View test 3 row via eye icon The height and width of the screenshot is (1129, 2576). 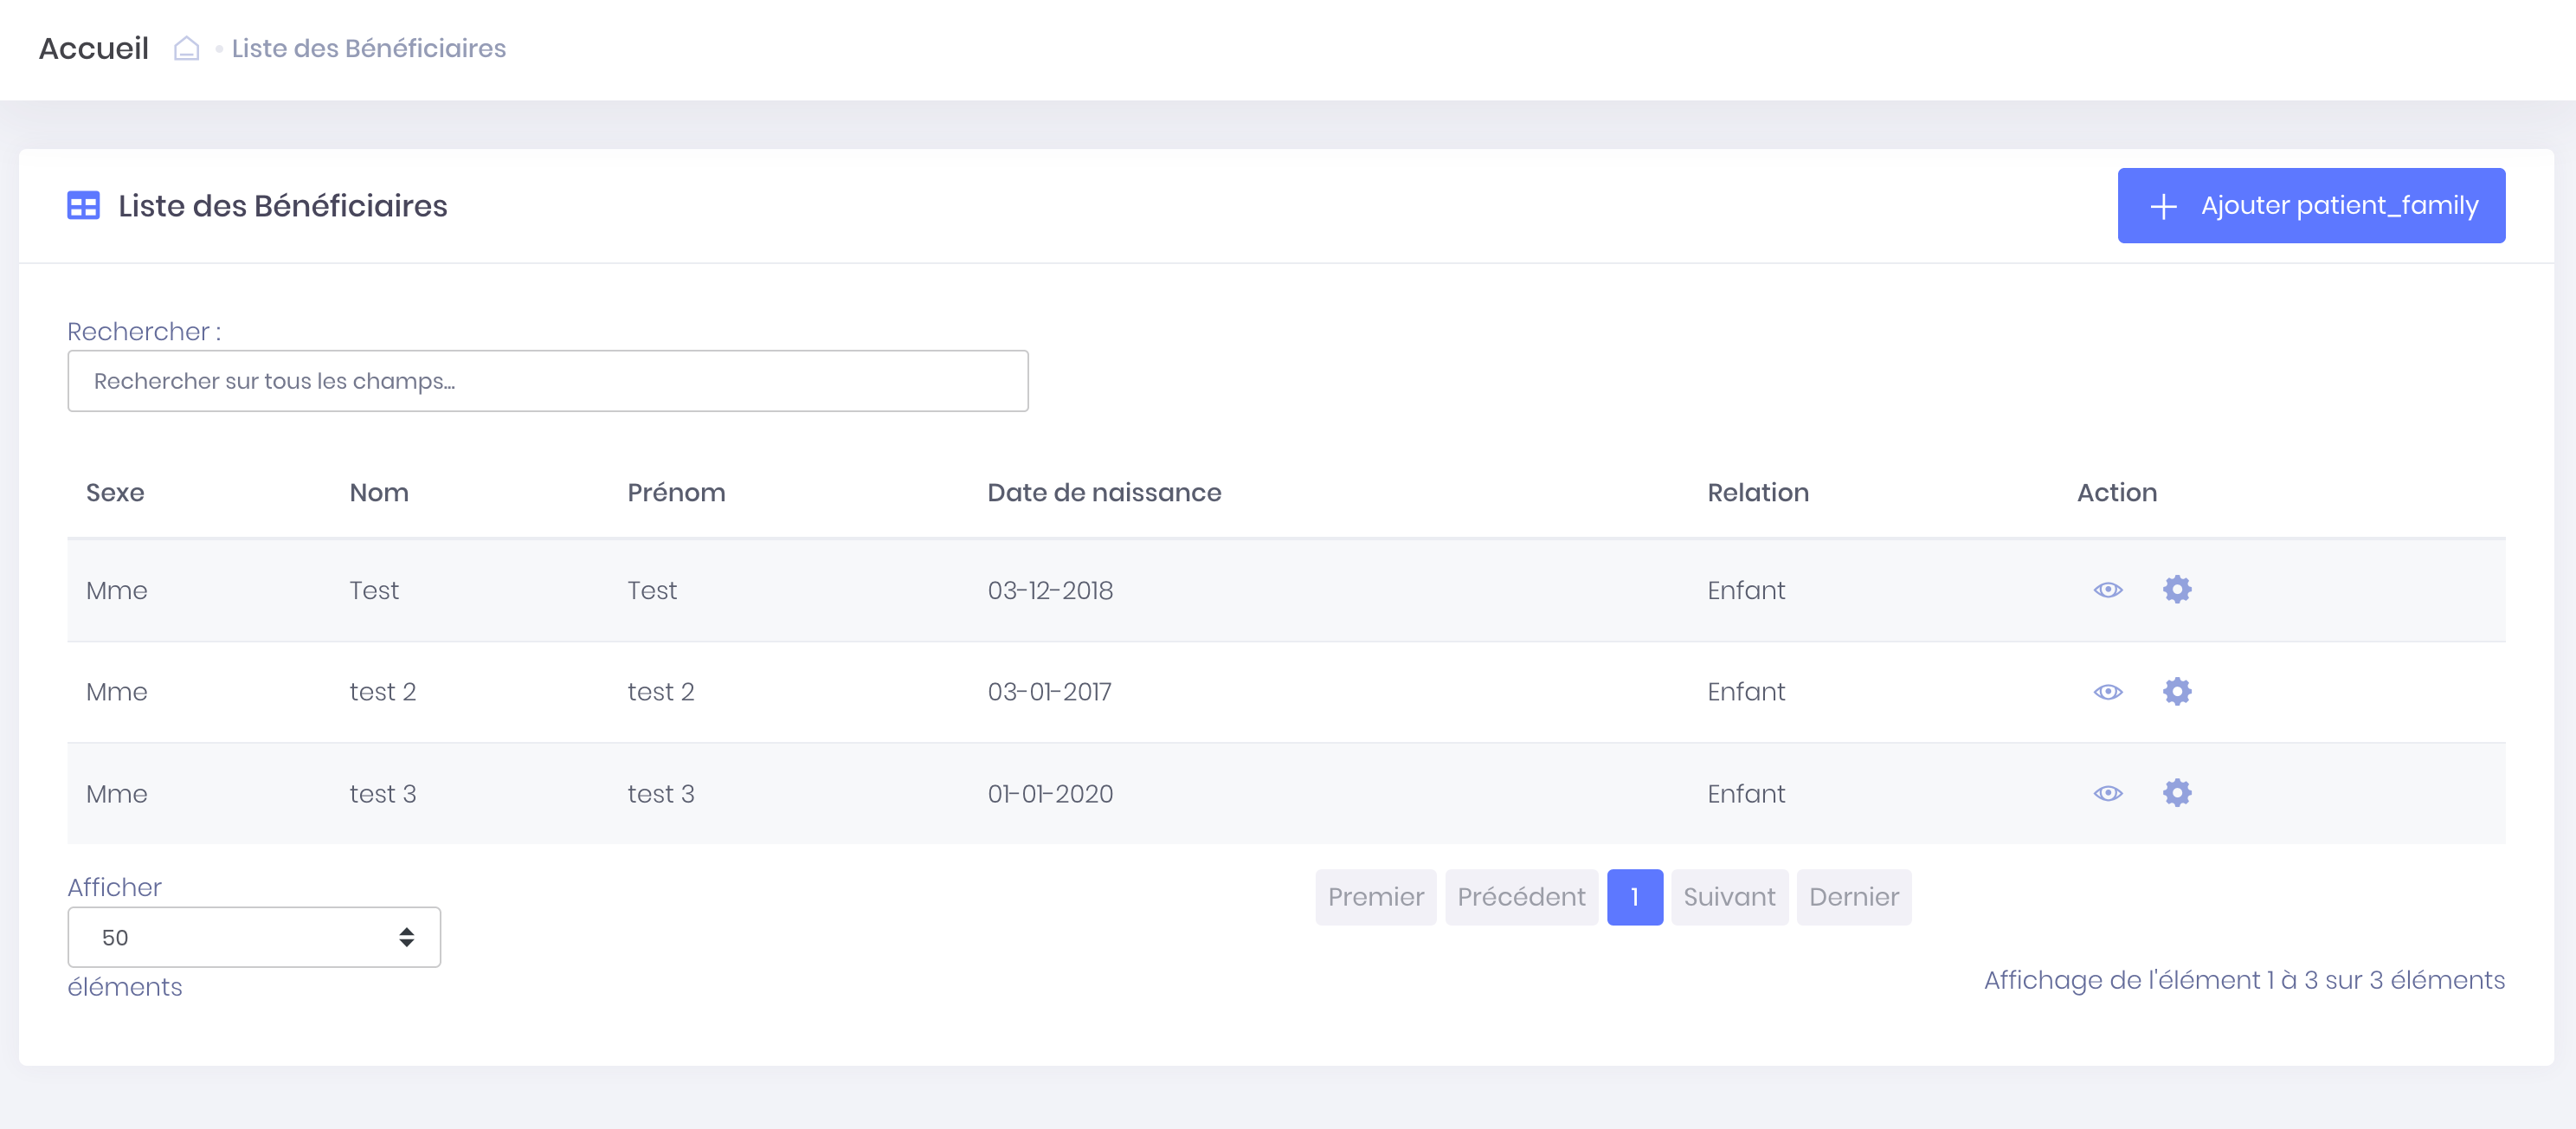[2107, 794]
